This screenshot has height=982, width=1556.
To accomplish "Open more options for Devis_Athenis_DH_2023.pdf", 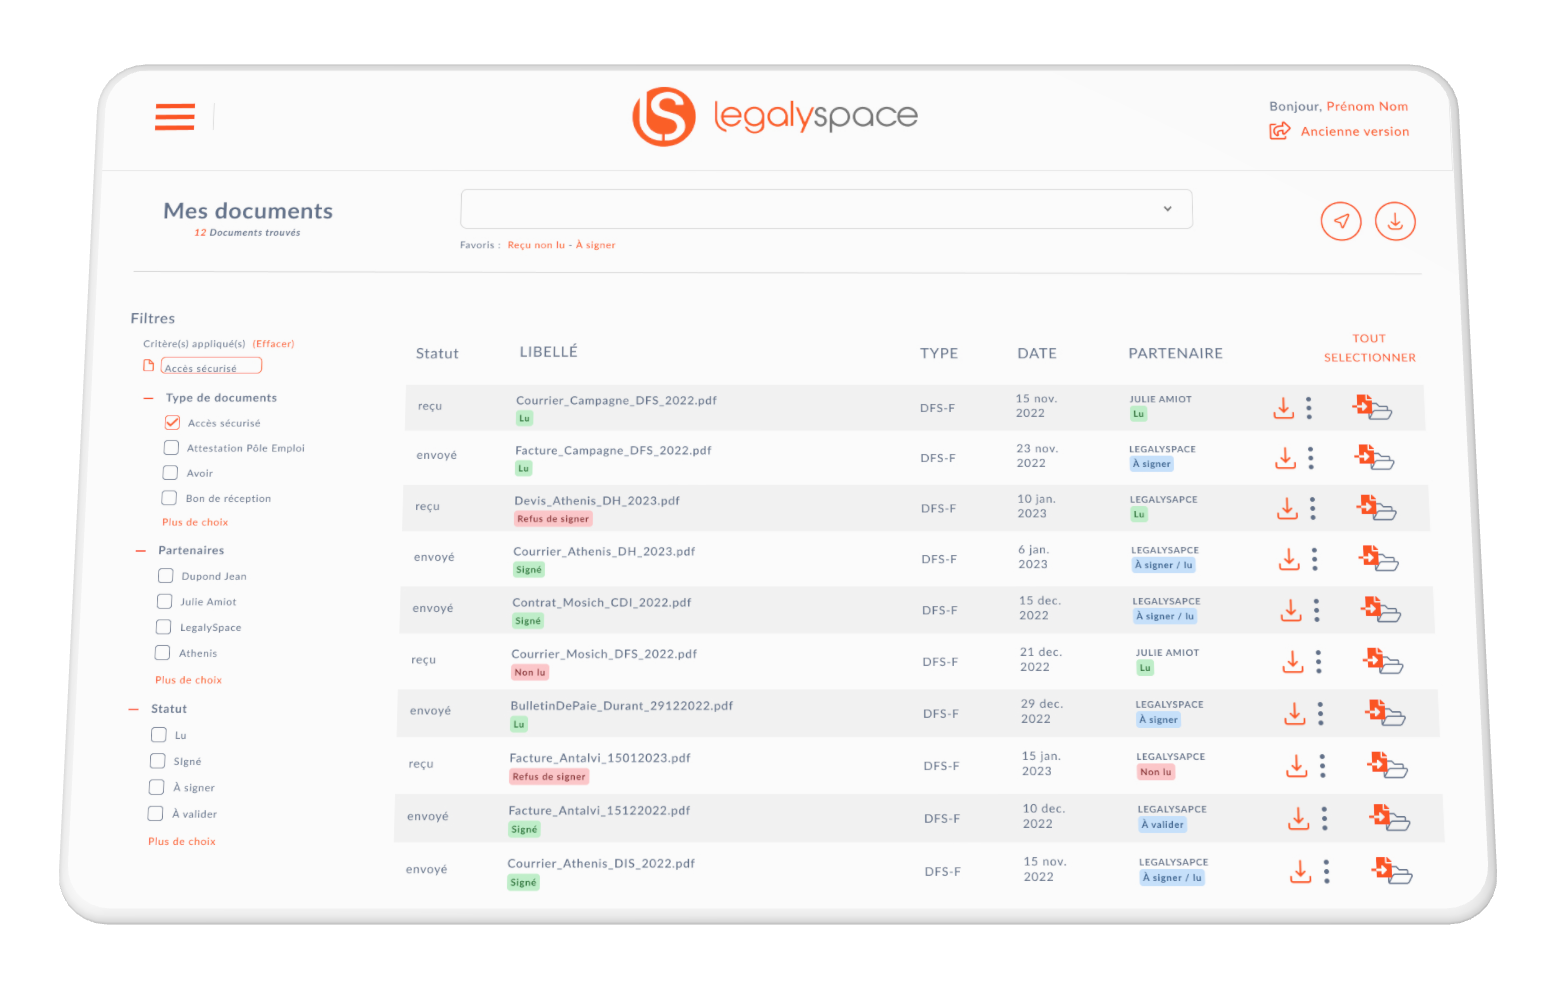I will point(1312,508).
